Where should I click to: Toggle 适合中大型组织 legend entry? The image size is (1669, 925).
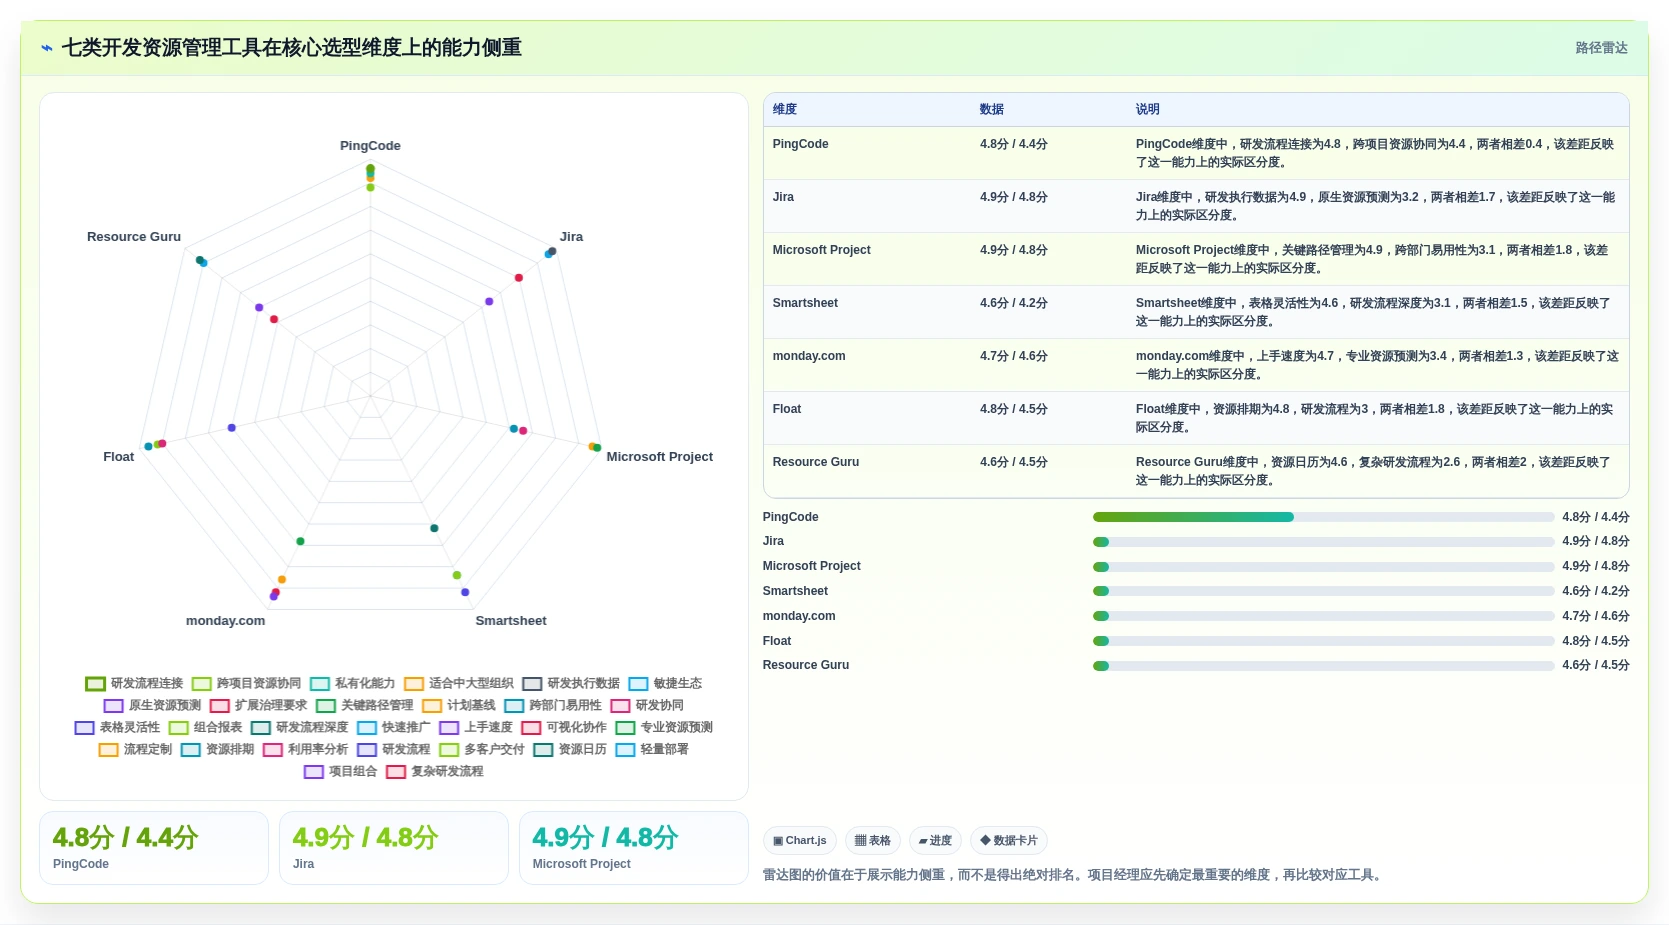(x=458, y=684)
